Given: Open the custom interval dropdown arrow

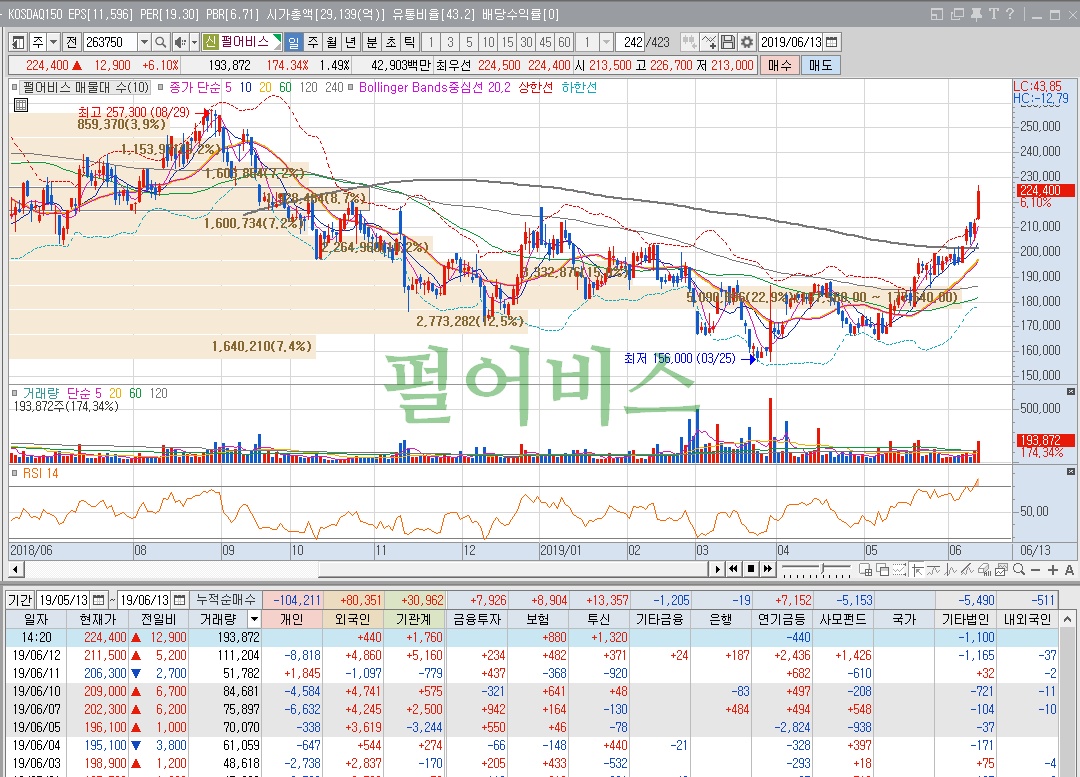Looking at the screenshot, I should click(x=606, y=42).
